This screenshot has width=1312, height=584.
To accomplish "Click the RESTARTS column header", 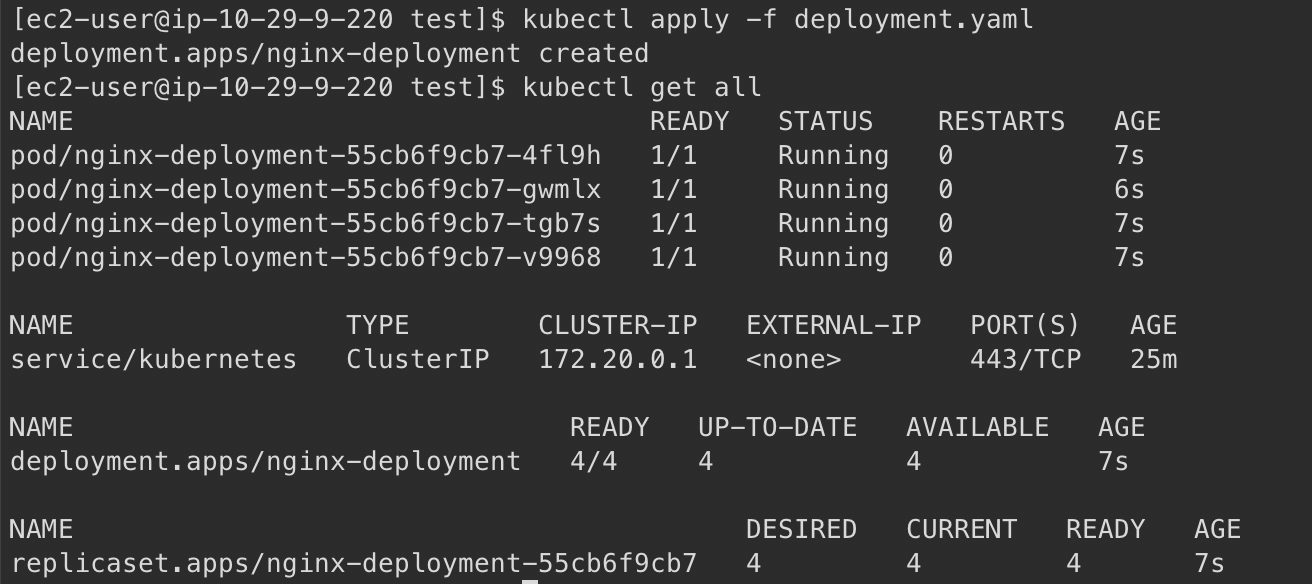I will (x=1001, y=121).
